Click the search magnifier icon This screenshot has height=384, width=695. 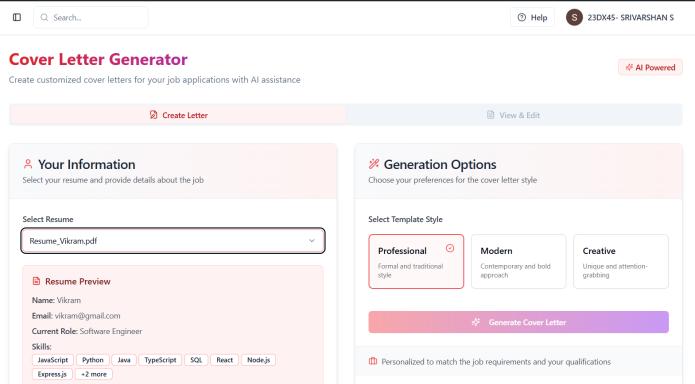[x=44, y=17]
